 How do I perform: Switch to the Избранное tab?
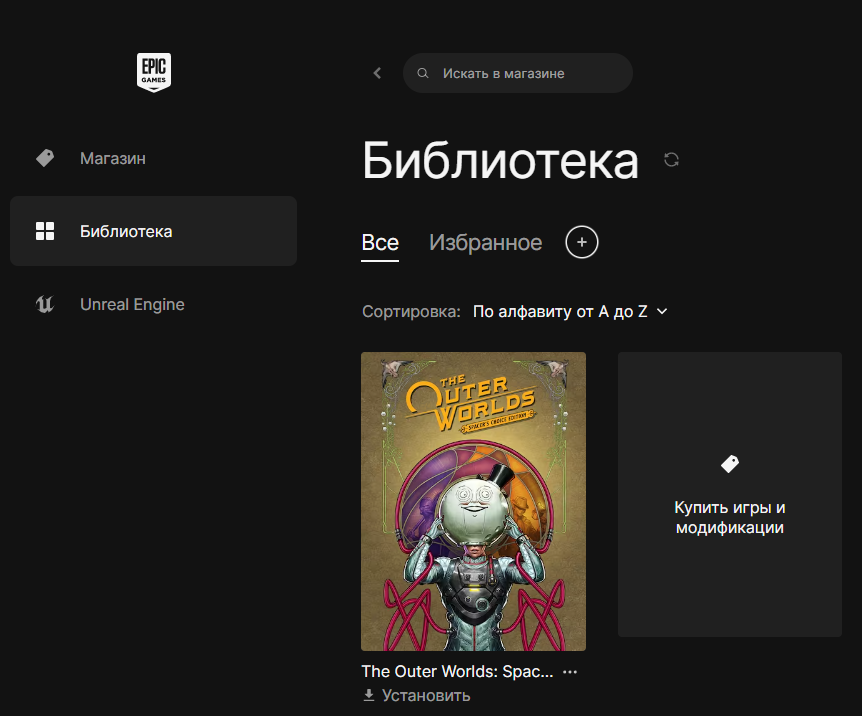point(485,243)
